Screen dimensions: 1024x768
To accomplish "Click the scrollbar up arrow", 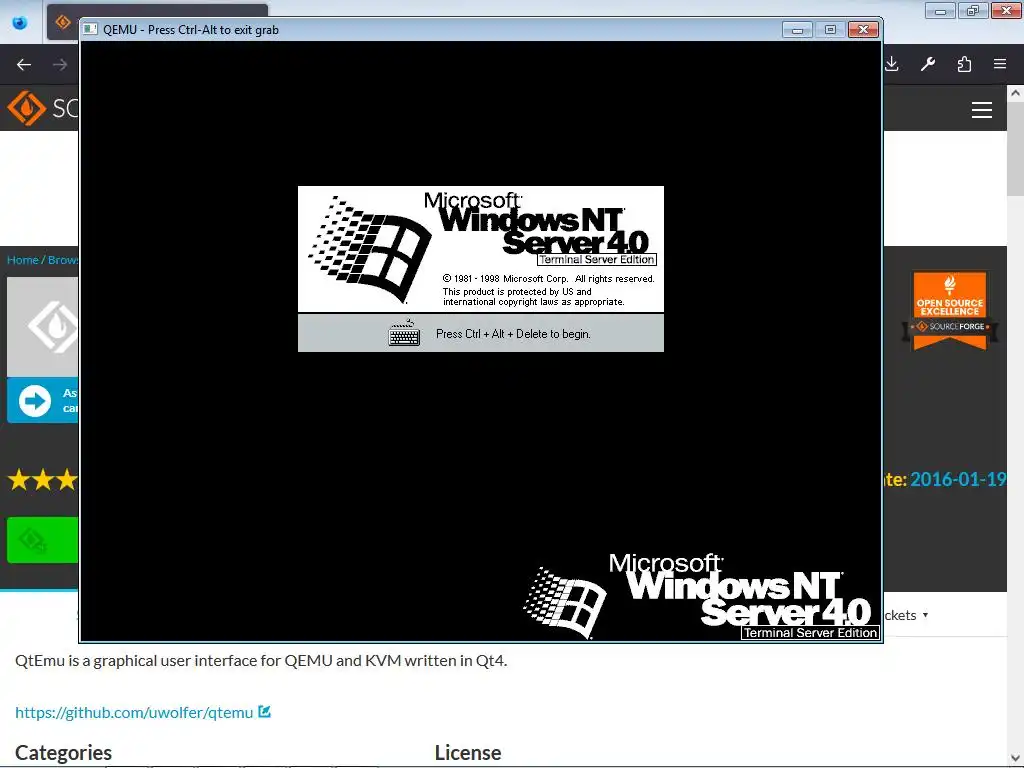I will (1015, 93).
